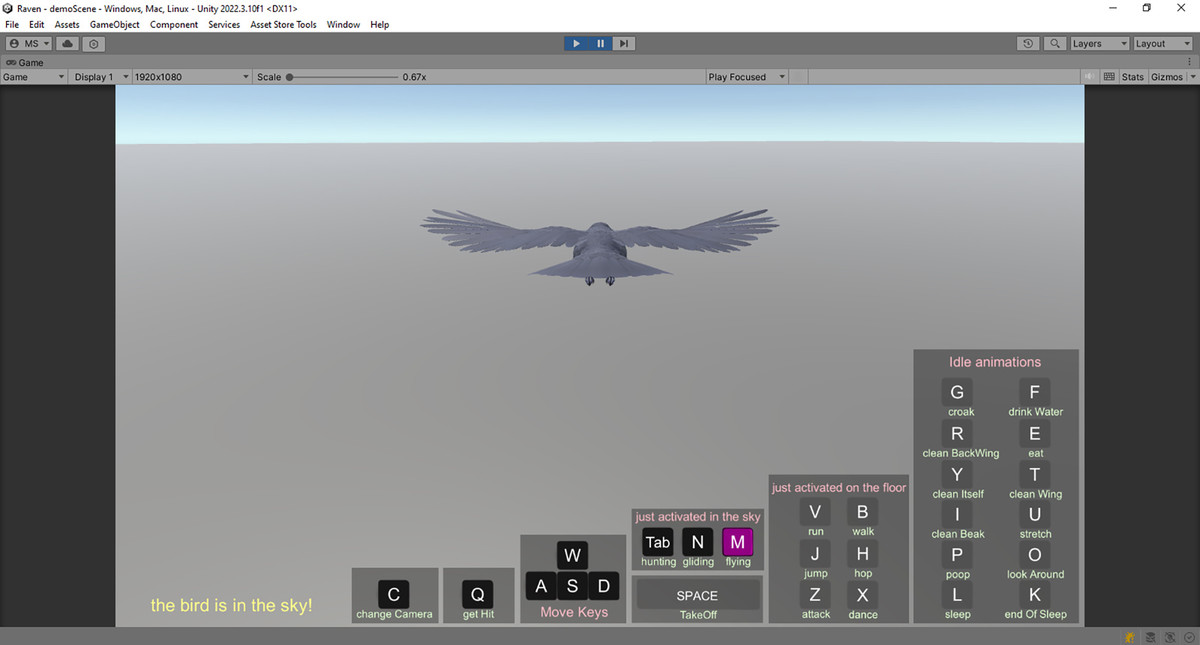Click the SPACE TakeOff key
Image resolution: width=1200 pixels, height=645 pixels.
click(x=697, y=595)
